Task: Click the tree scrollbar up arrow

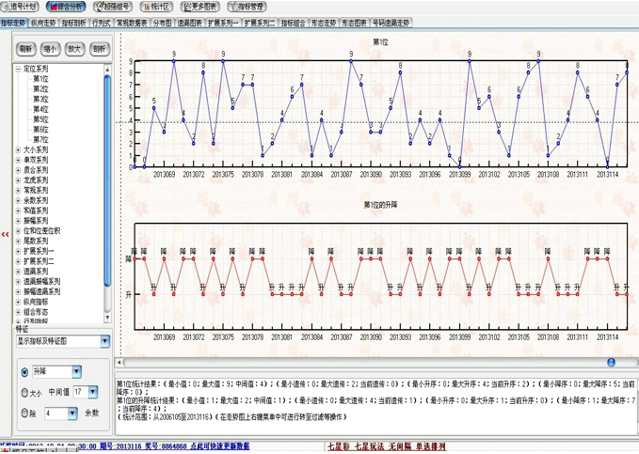Action: (x=107, y=69)
